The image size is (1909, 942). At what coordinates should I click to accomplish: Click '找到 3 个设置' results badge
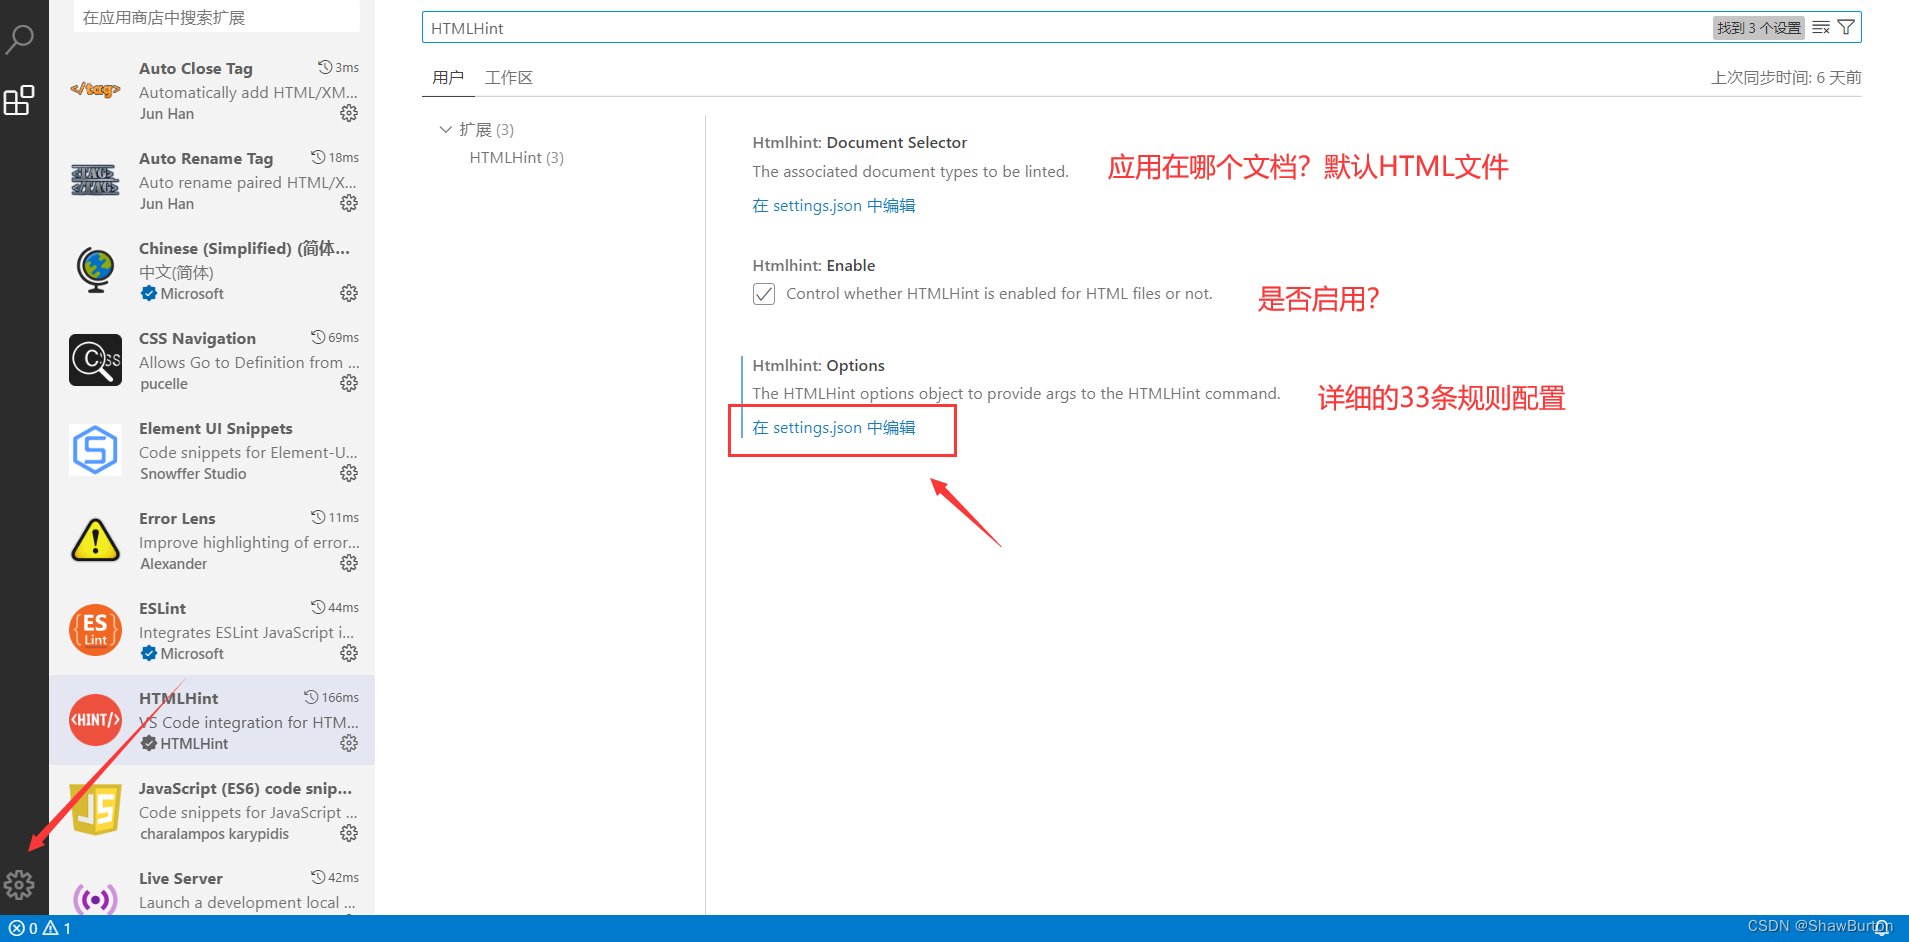click(x=1759, y=28)
